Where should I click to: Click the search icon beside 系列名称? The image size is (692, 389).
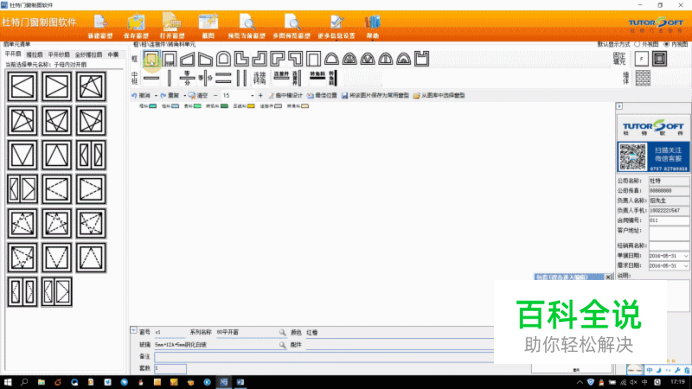click(x=282, y=332)
